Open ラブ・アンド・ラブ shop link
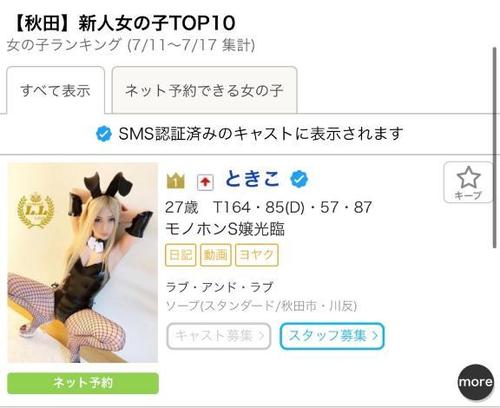Viewport: 500px width, 408px height. [x=220, y=287]
